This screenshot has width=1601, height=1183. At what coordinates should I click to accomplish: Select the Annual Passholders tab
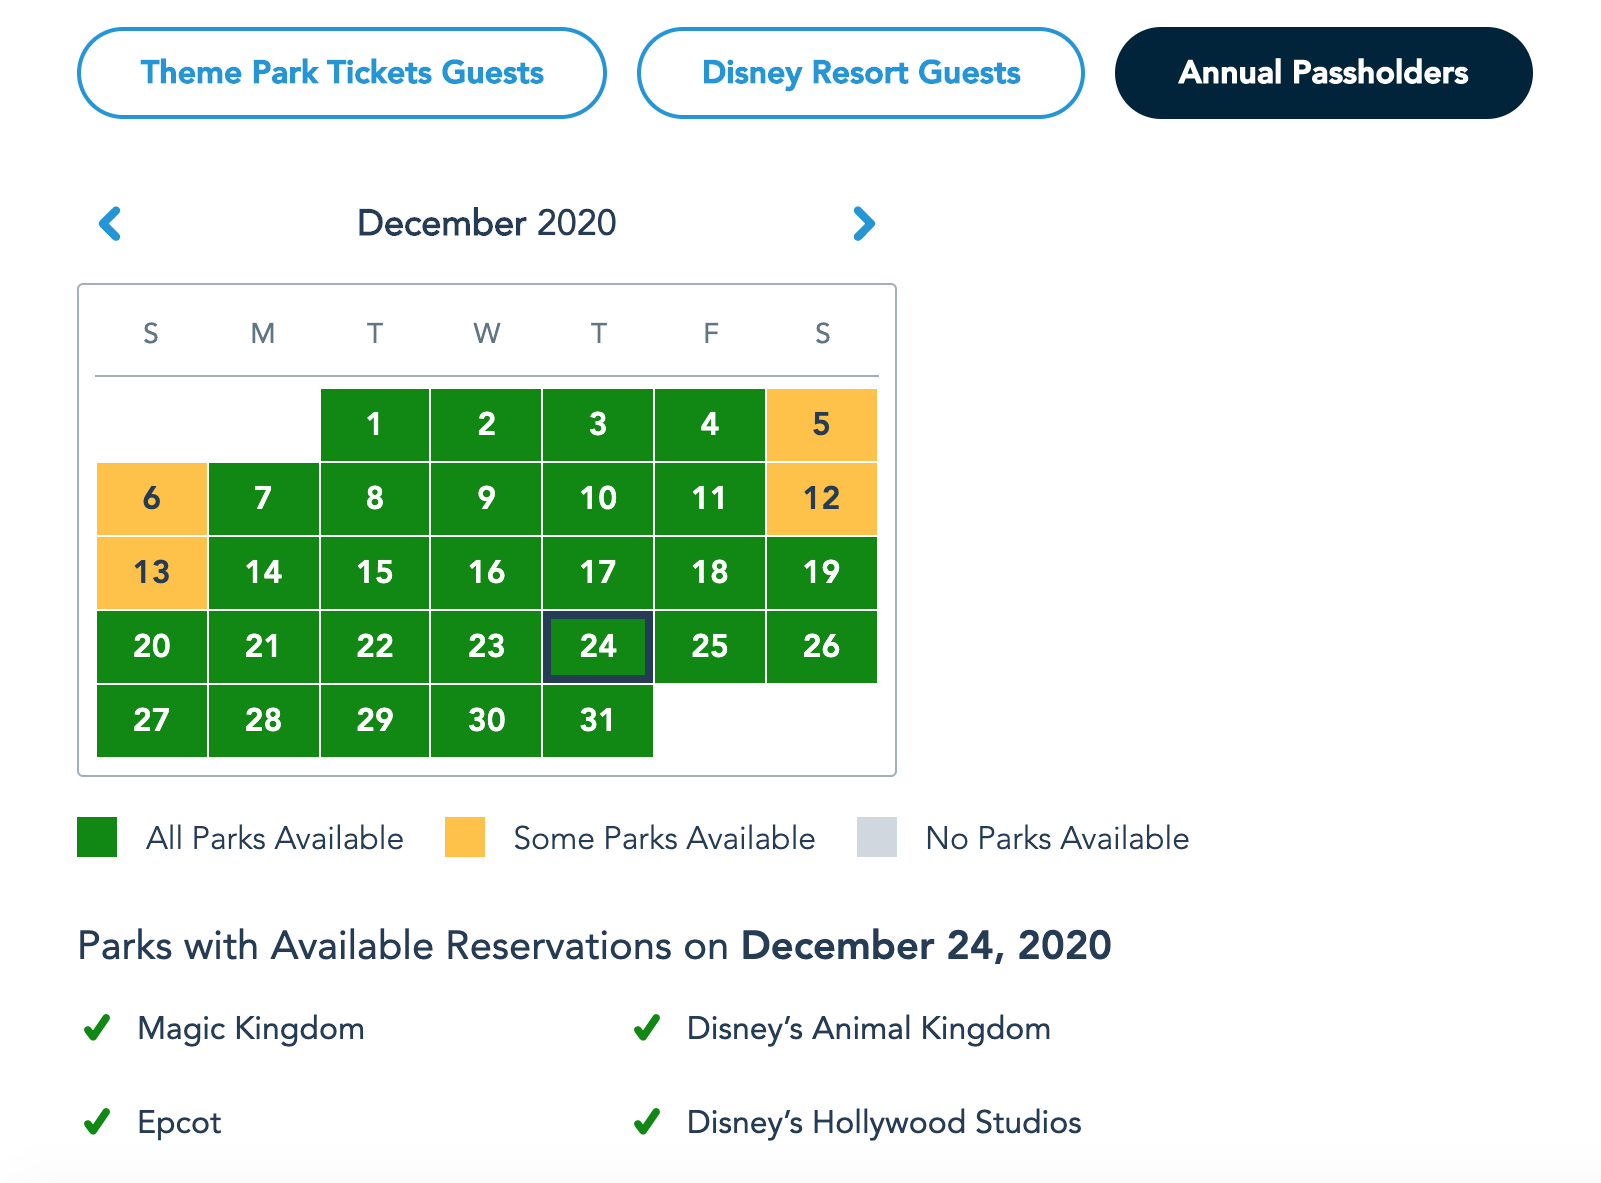[1323, 73]
